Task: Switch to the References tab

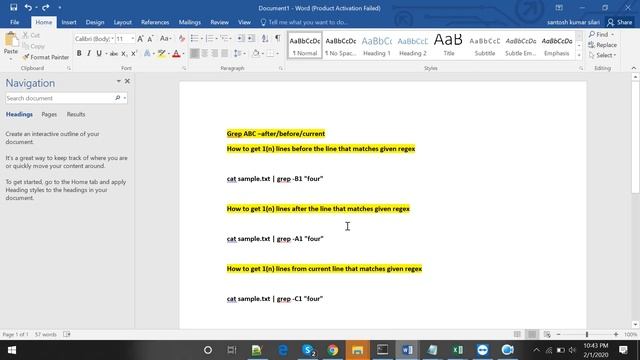Action: pos(155,22)
